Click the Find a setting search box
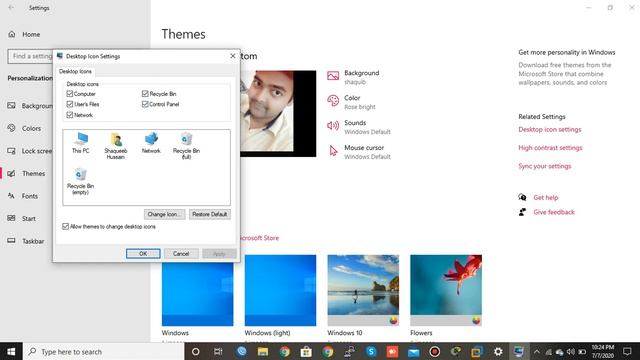Screen dimensions: 640x360 (30, 56)
